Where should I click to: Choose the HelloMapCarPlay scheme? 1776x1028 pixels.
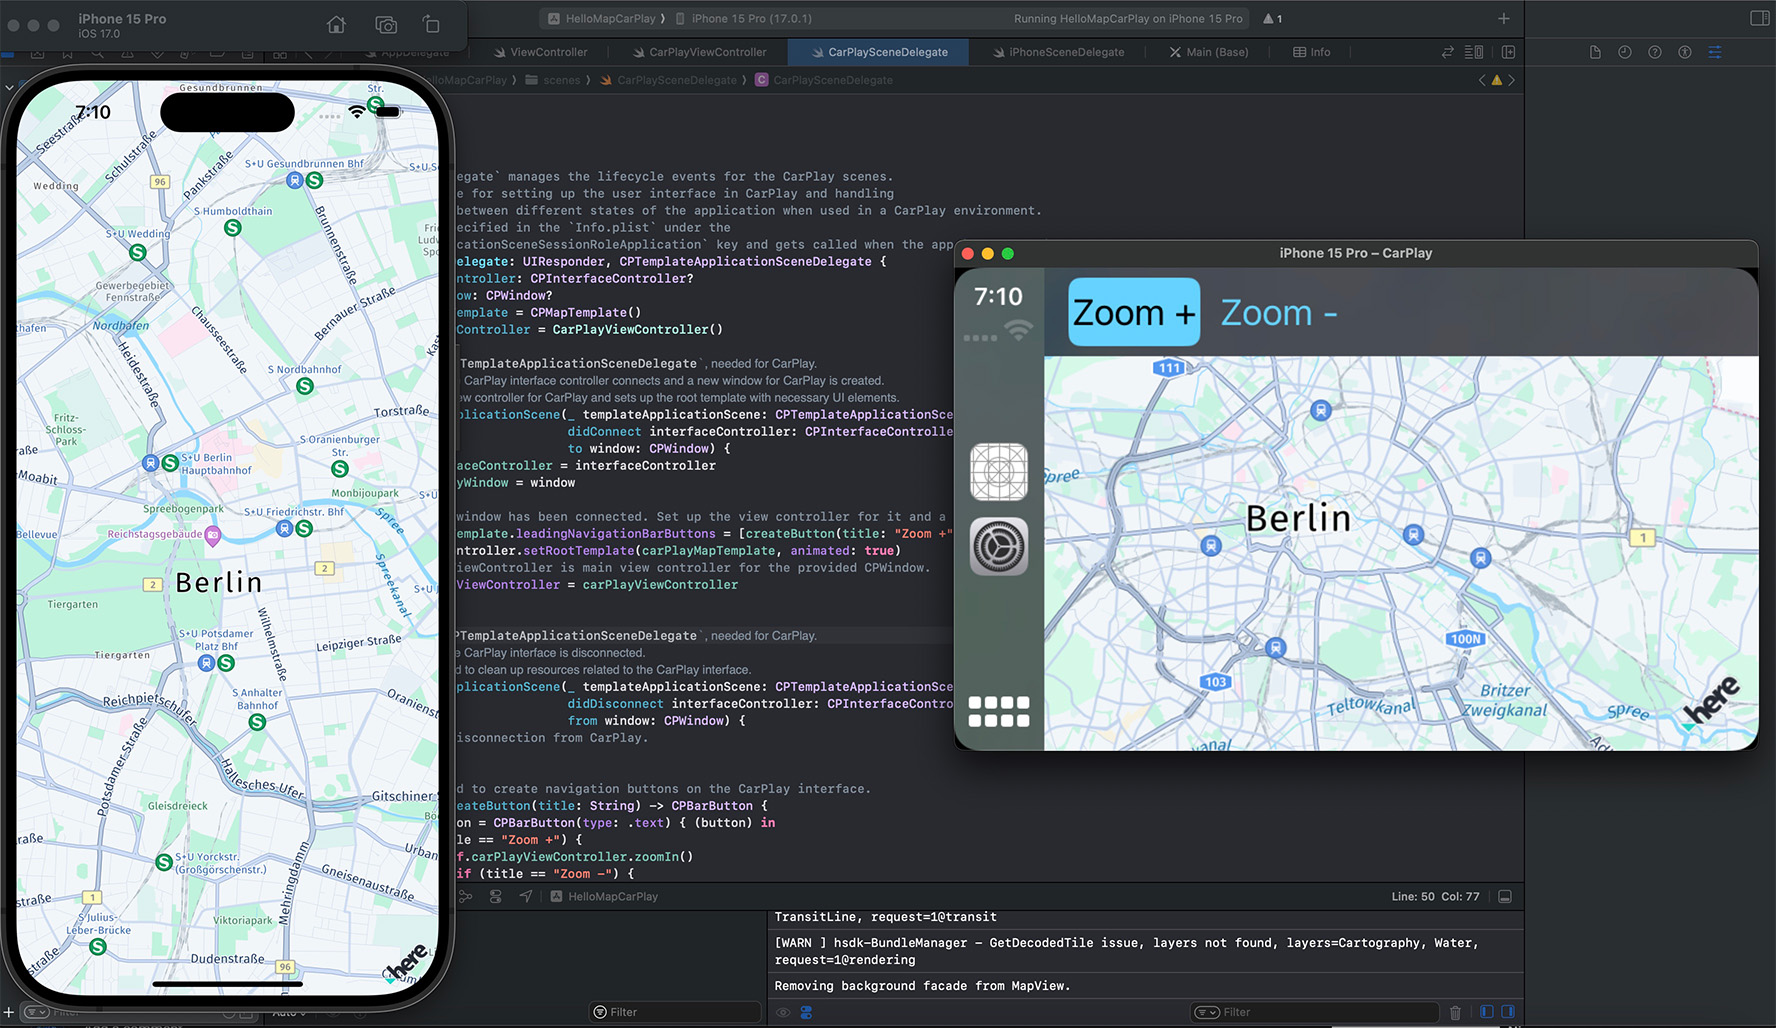coord(602,19)
